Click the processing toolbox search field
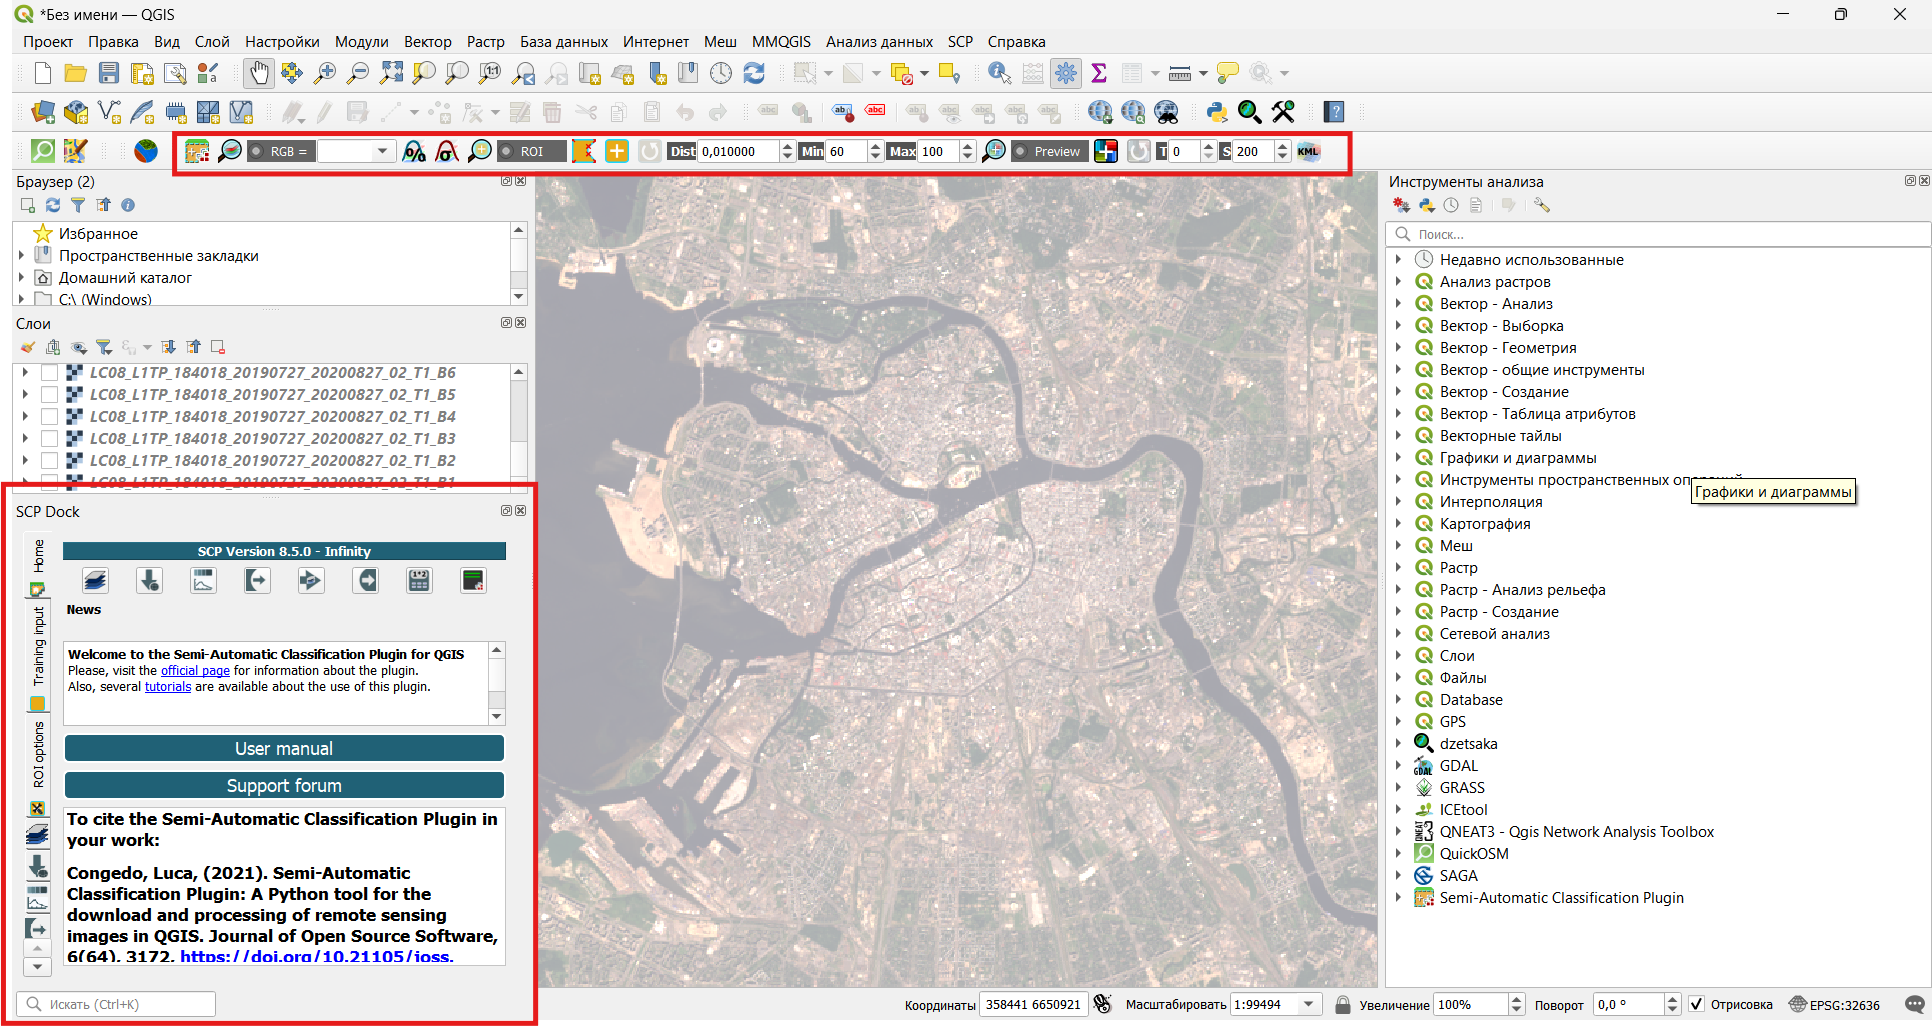This screenshot has height=1026, width=1932. pyautogui.click(x=1660, y=234)
